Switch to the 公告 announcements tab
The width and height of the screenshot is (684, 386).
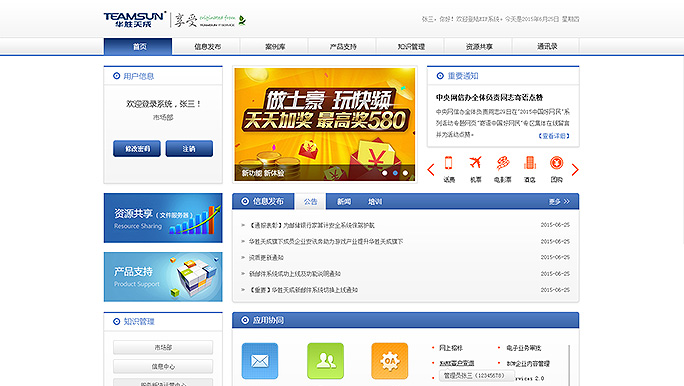click(x=310, y=202)
